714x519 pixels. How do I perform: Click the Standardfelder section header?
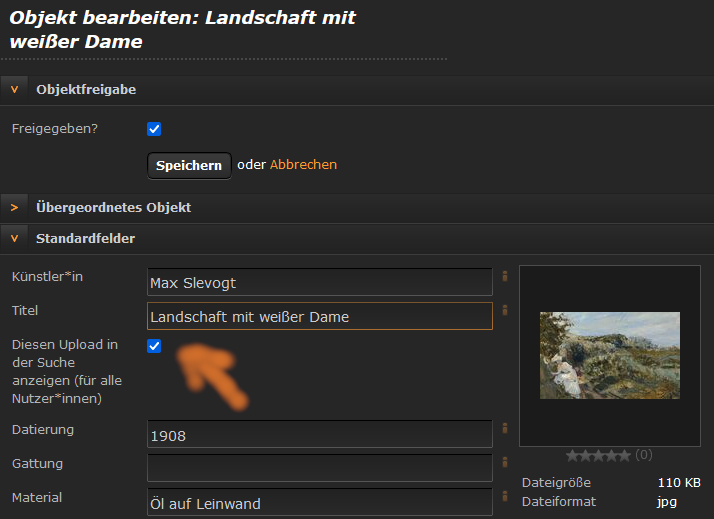coord(357,239)
